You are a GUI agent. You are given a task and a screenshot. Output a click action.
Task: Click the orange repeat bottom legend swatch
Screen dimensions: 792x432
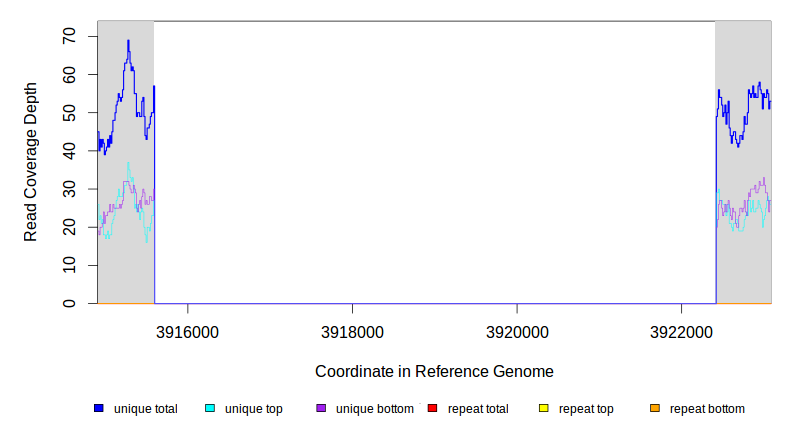[655, 409]
